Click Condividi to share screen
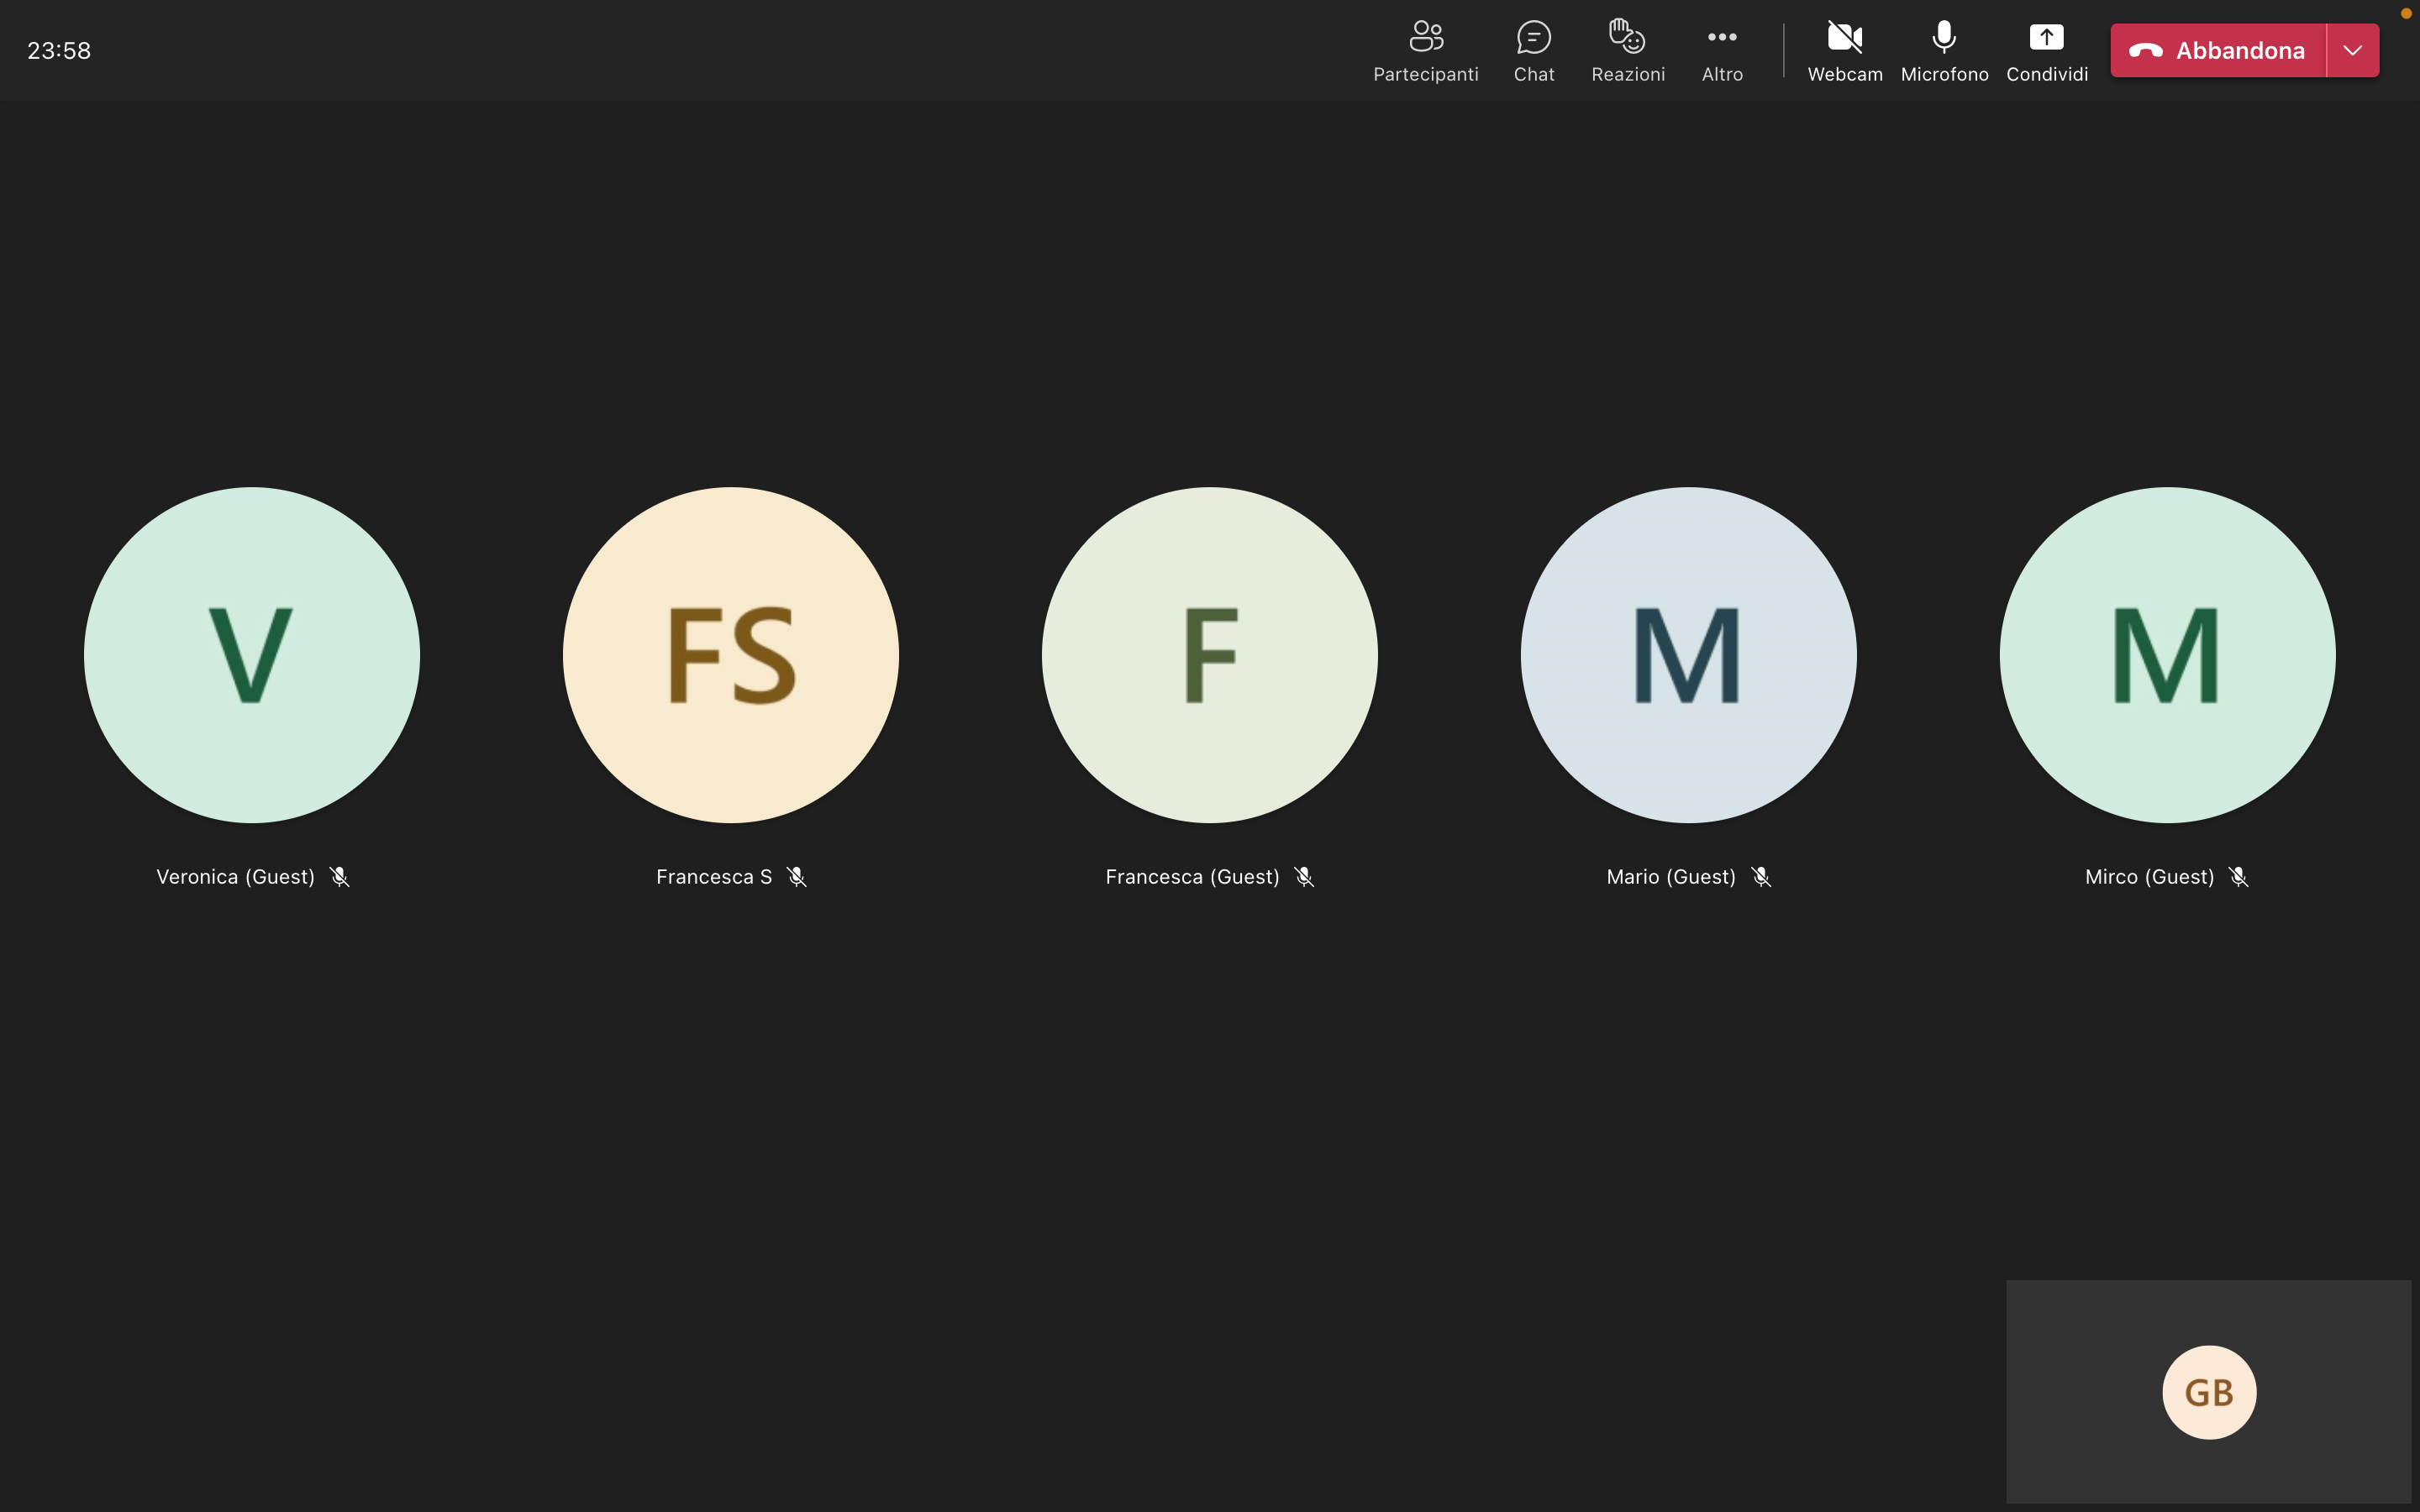Image resolution: width=2420 pixels, height=1512 pixels. point(2046,50)
